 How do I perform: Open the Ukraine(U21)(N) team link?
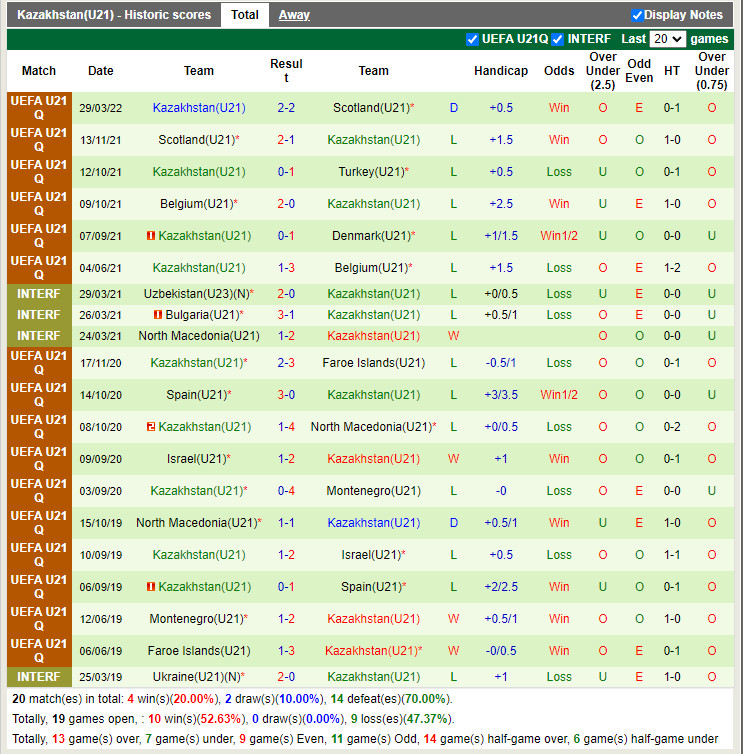[197, 677]
